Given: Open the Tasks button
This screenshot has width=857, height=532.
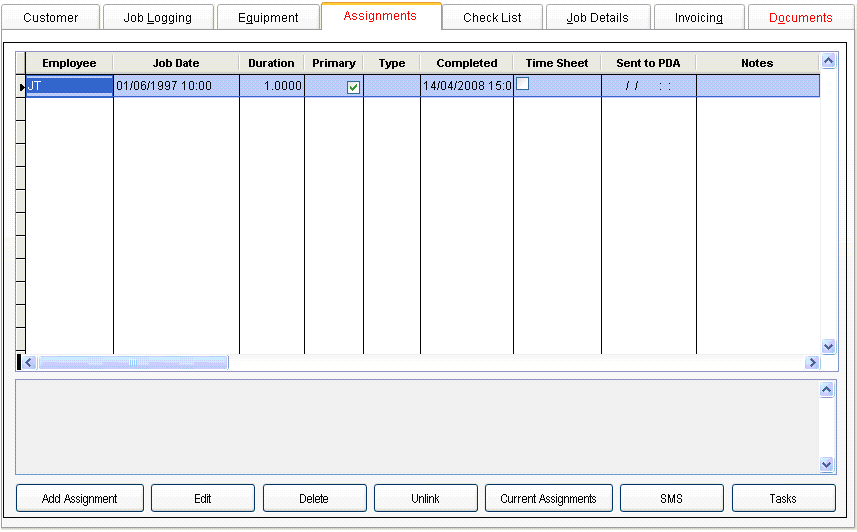Looking at the screenshot, I should (x=783, y=498).
